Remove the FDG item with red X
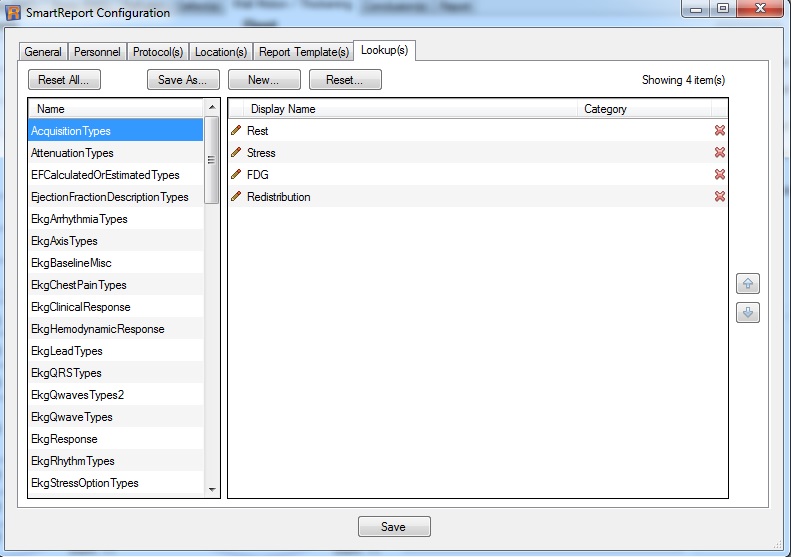This screenshot has height=557, width=791. point(719,175)
